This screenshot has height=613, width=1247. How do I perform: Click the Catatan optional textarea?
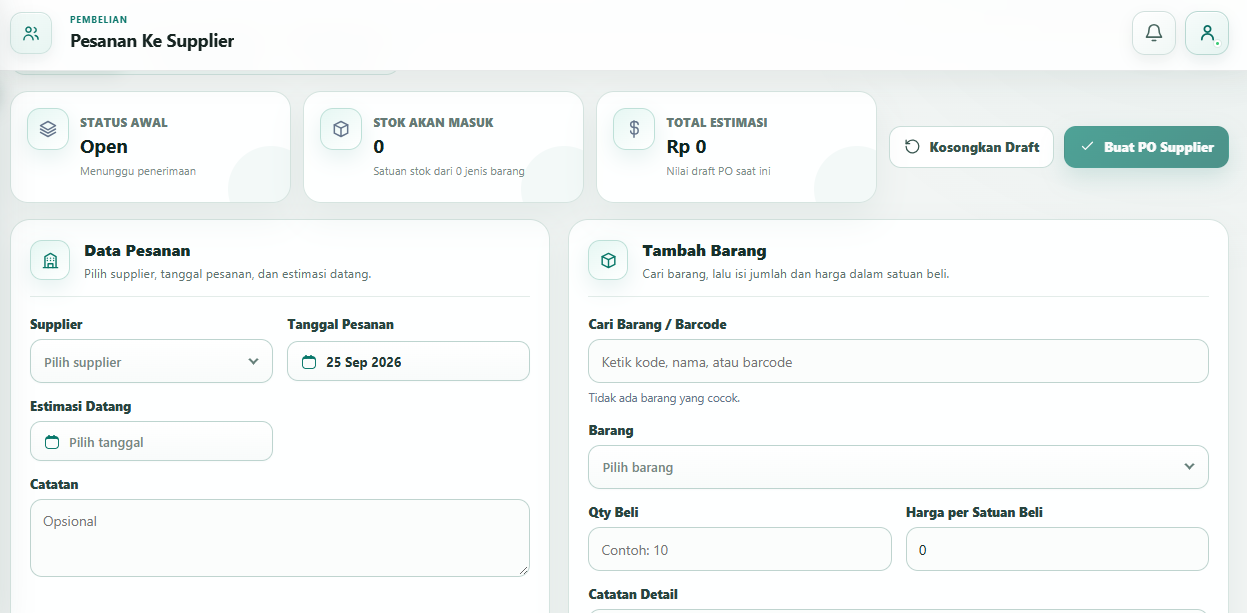click(x=280, y=538)
